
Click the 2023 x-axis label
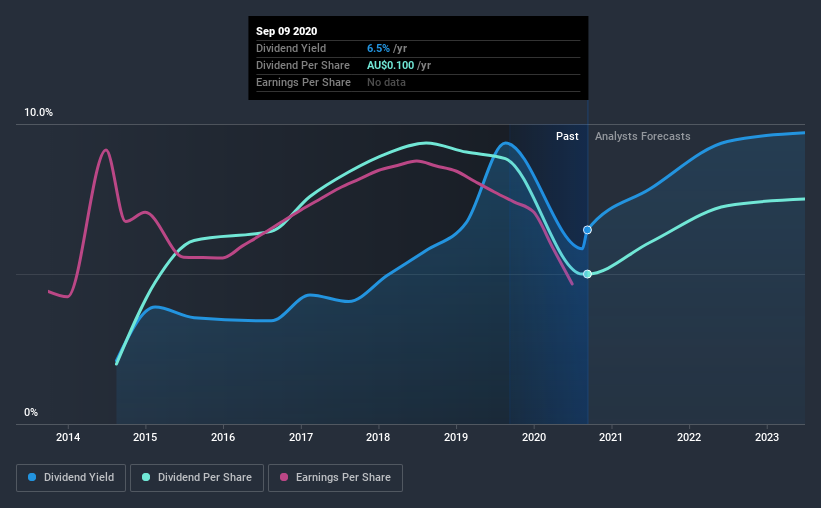coord(767,437)
